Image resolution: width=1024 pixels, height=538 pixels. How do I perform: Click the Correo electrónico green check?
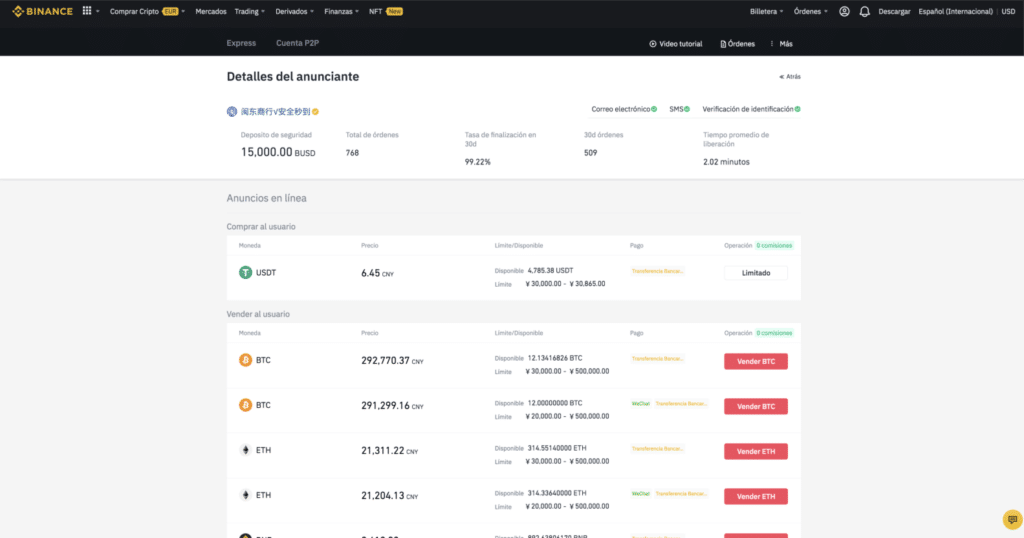coord(654,109)
